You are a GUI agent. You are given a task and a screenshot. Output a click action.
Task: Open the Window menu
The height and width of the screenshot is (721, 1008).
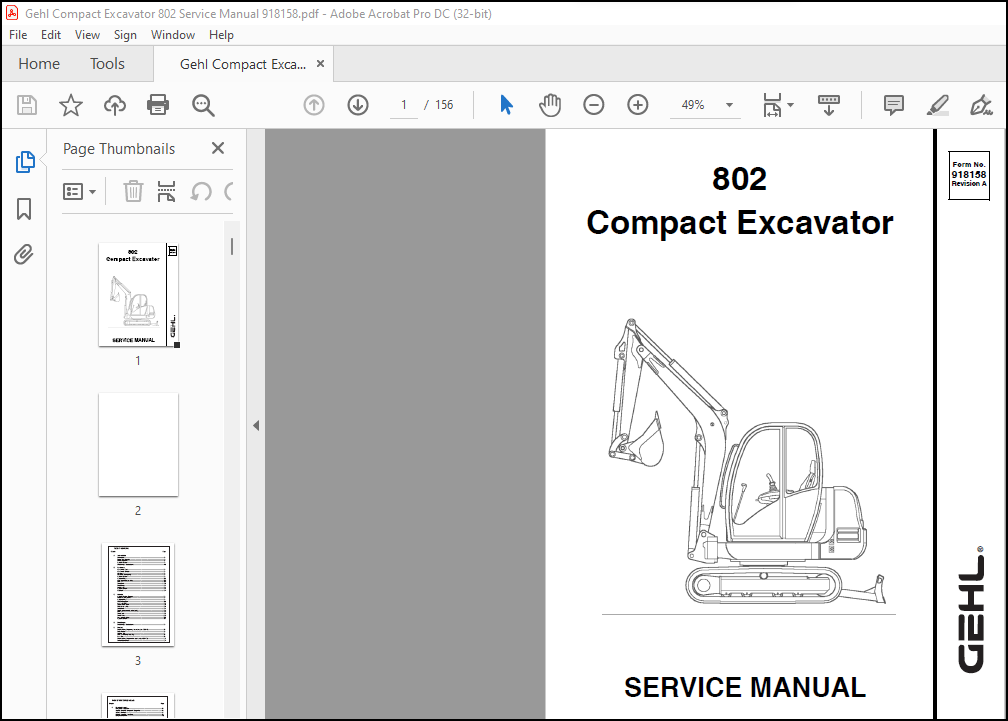(x=173, y=35)
